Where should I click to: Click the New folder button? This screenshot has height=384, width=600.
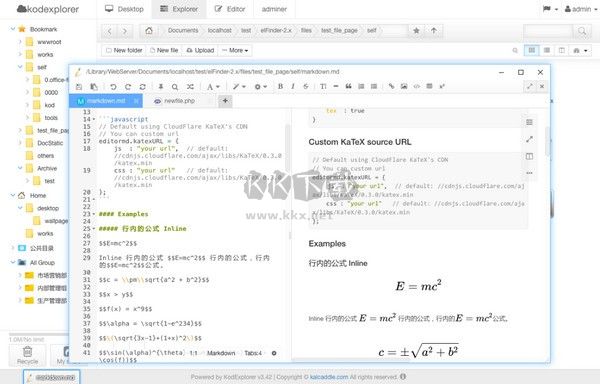[124, 50]
